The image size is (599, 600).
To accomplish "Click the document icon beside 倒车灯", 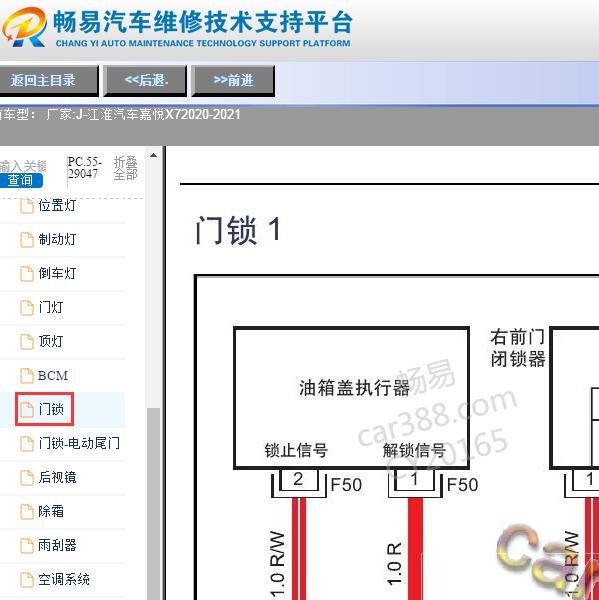I will [x=26, y=274].
